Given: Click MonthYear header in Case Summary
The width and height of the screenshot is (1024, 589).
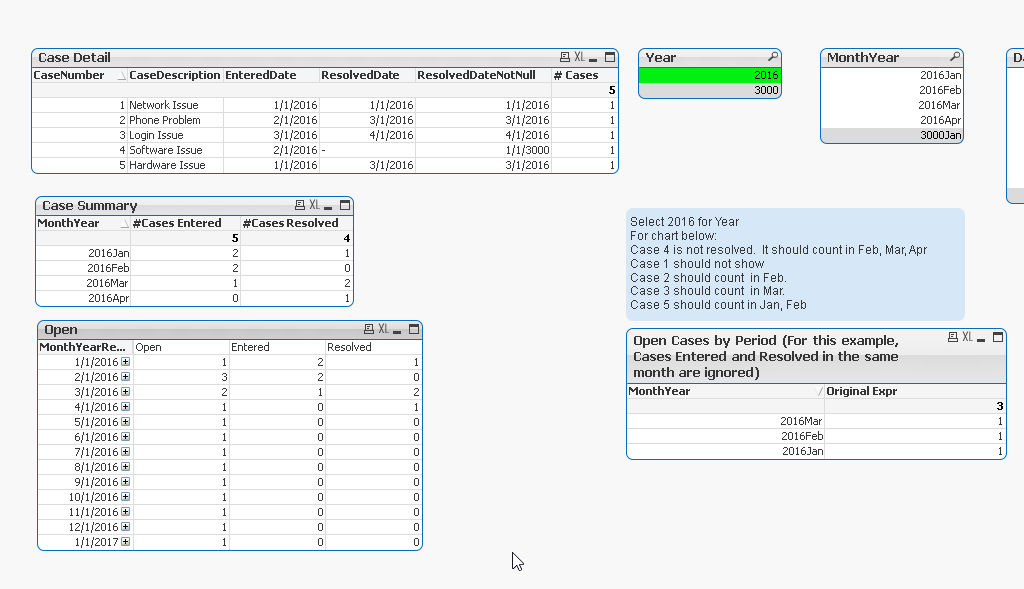Looking at the screenshot, I should click(83, 223).
